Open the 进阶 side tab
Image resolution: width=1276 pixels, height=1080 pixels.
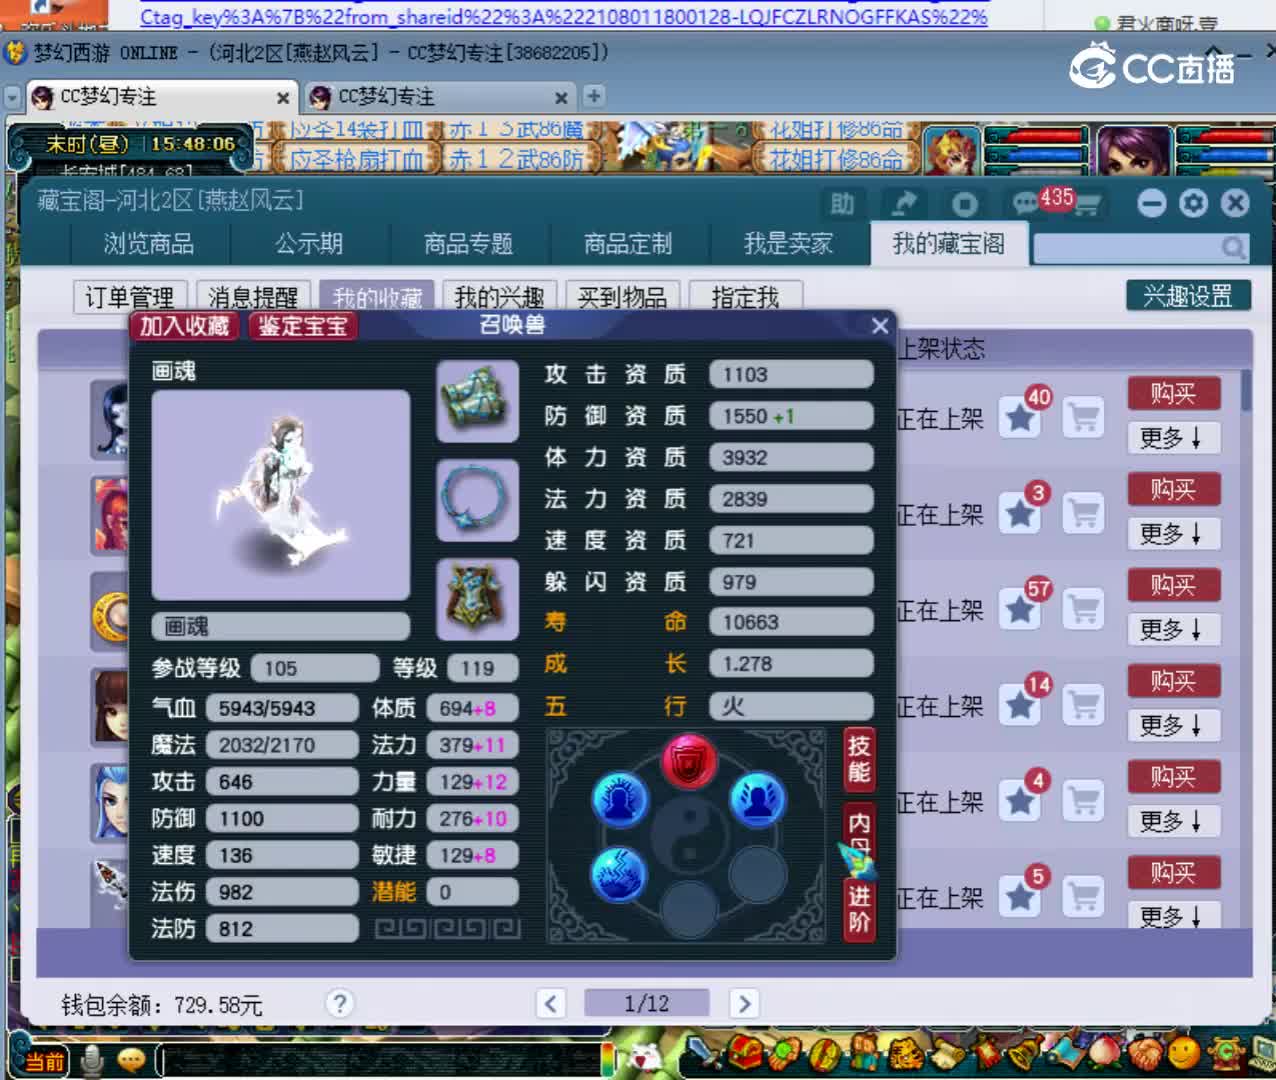859,908
